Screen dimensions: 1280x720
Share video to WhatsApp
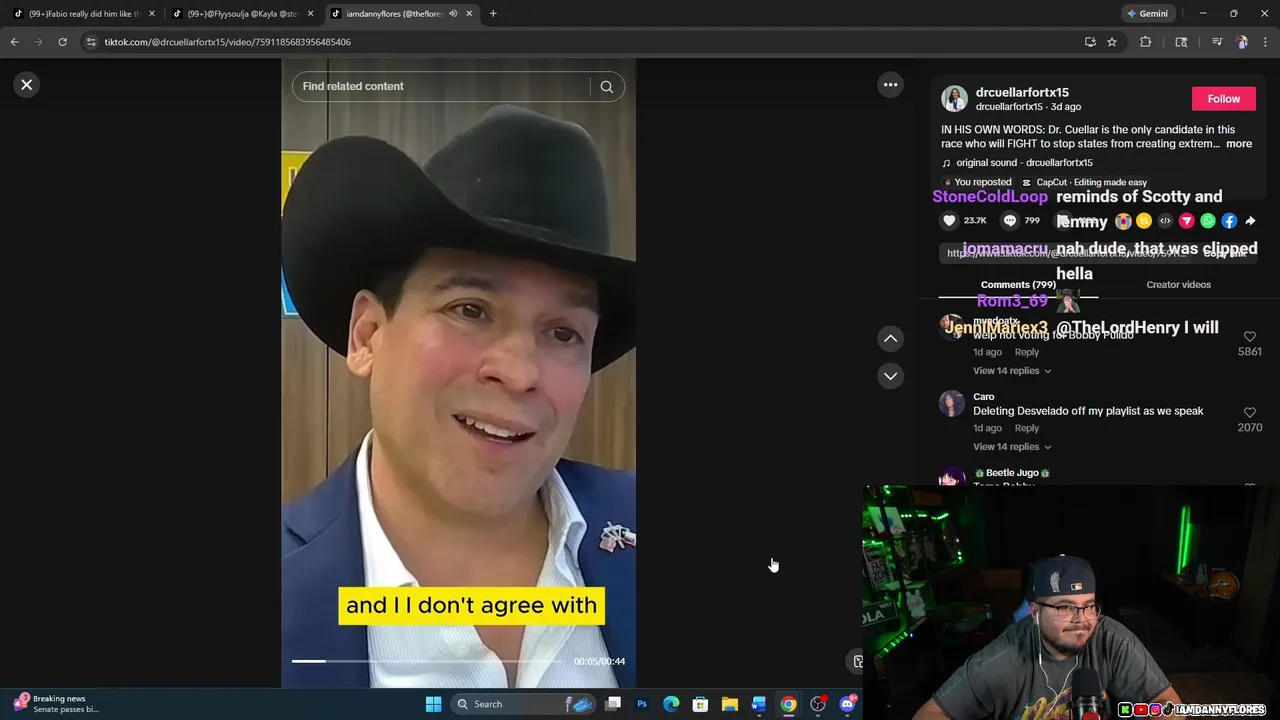(x=1208, y=221)
